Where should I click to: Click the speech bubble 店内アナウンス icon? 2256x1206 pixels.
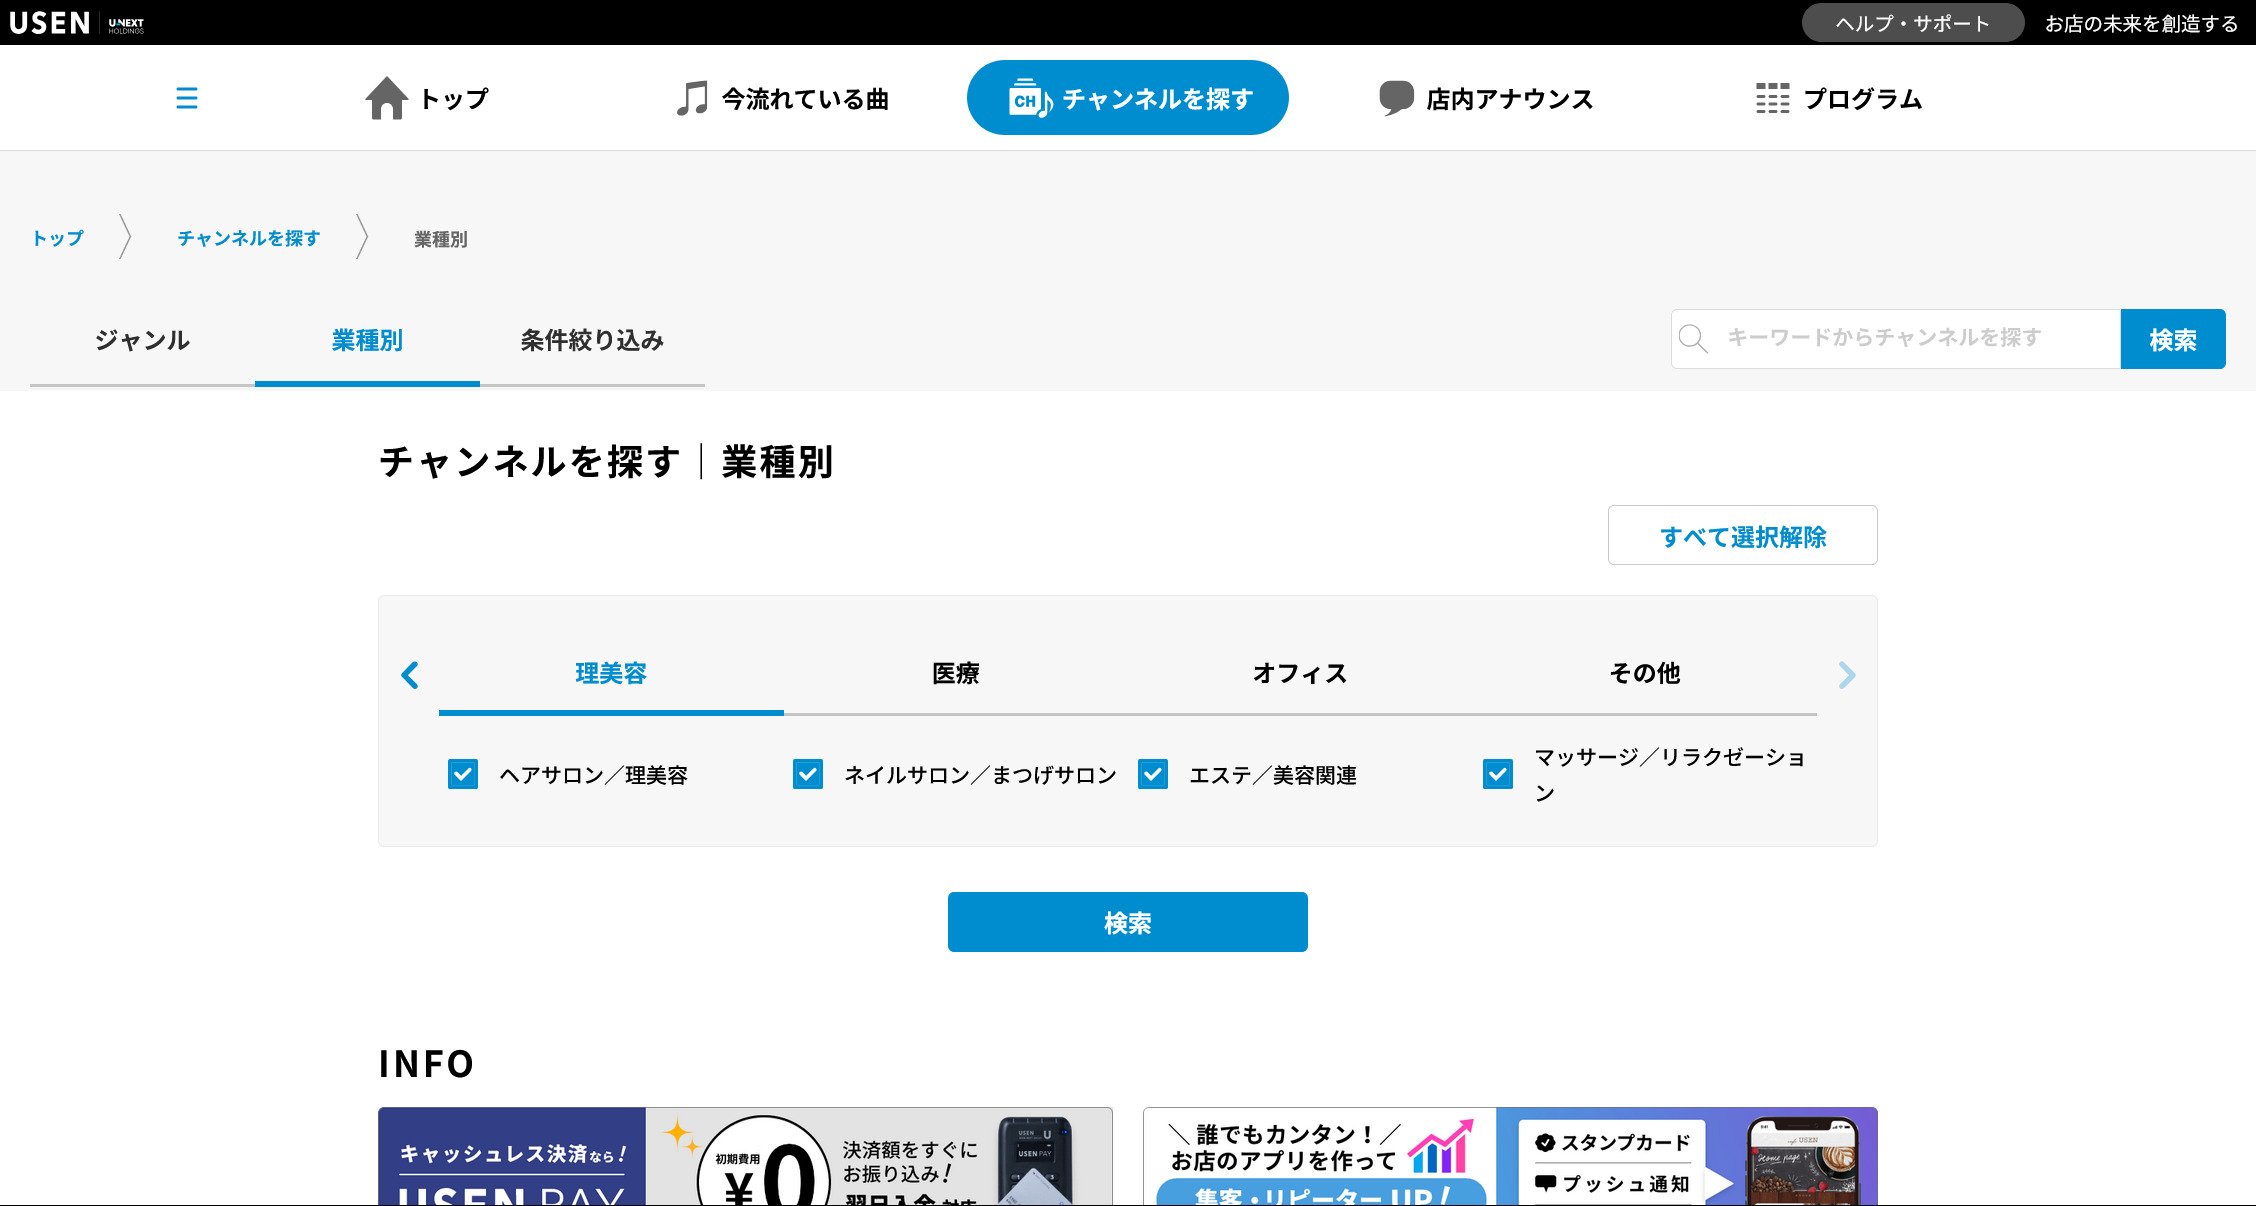(1396, 98)
